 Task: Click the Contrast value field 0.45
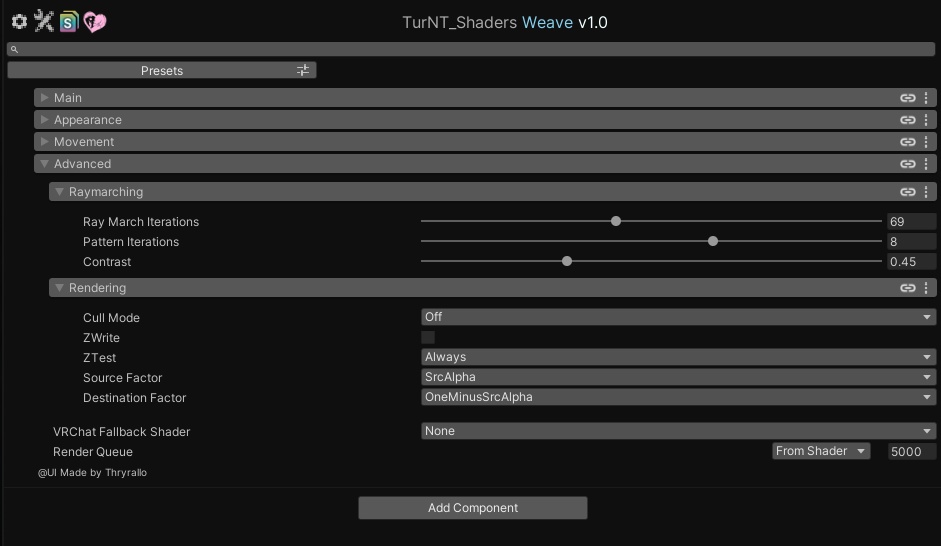pyautogui.click(x=911, y=262)
